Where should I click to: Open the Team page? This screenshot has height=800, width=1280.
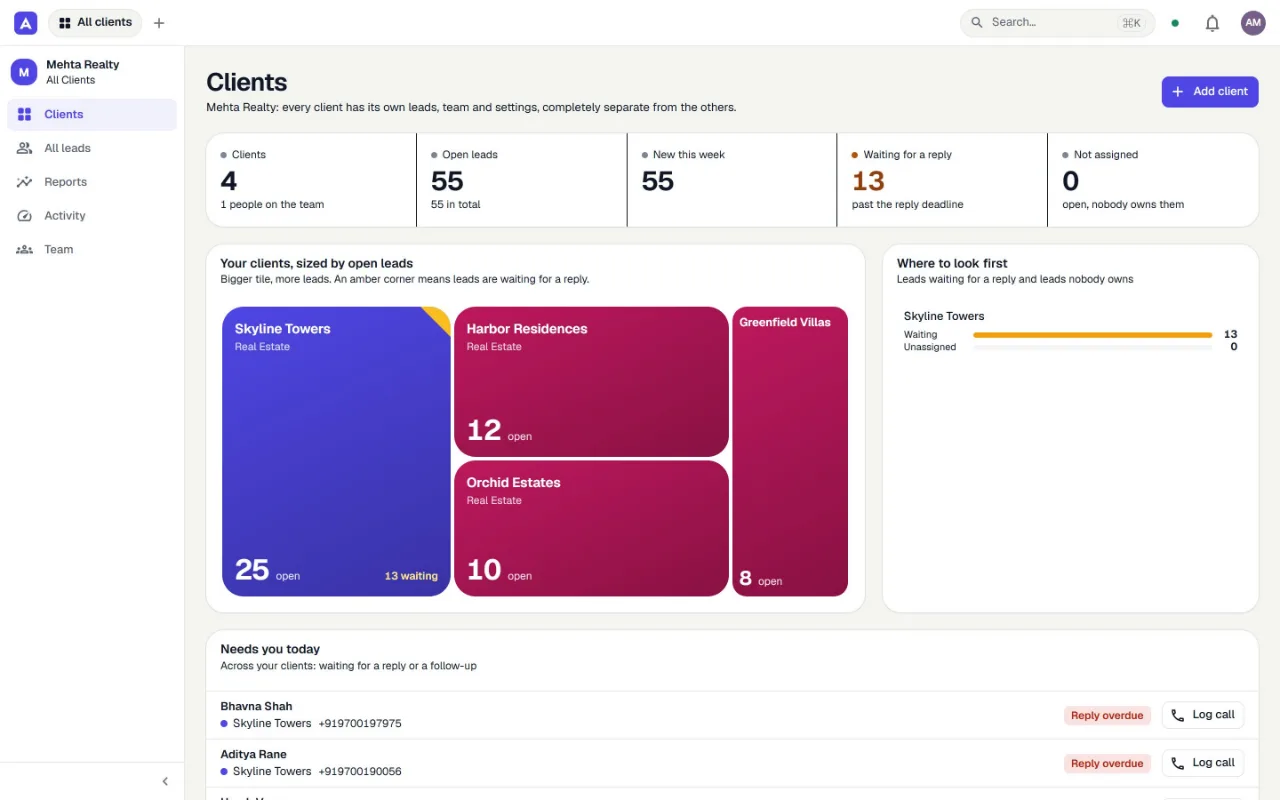tap(92, 250)
